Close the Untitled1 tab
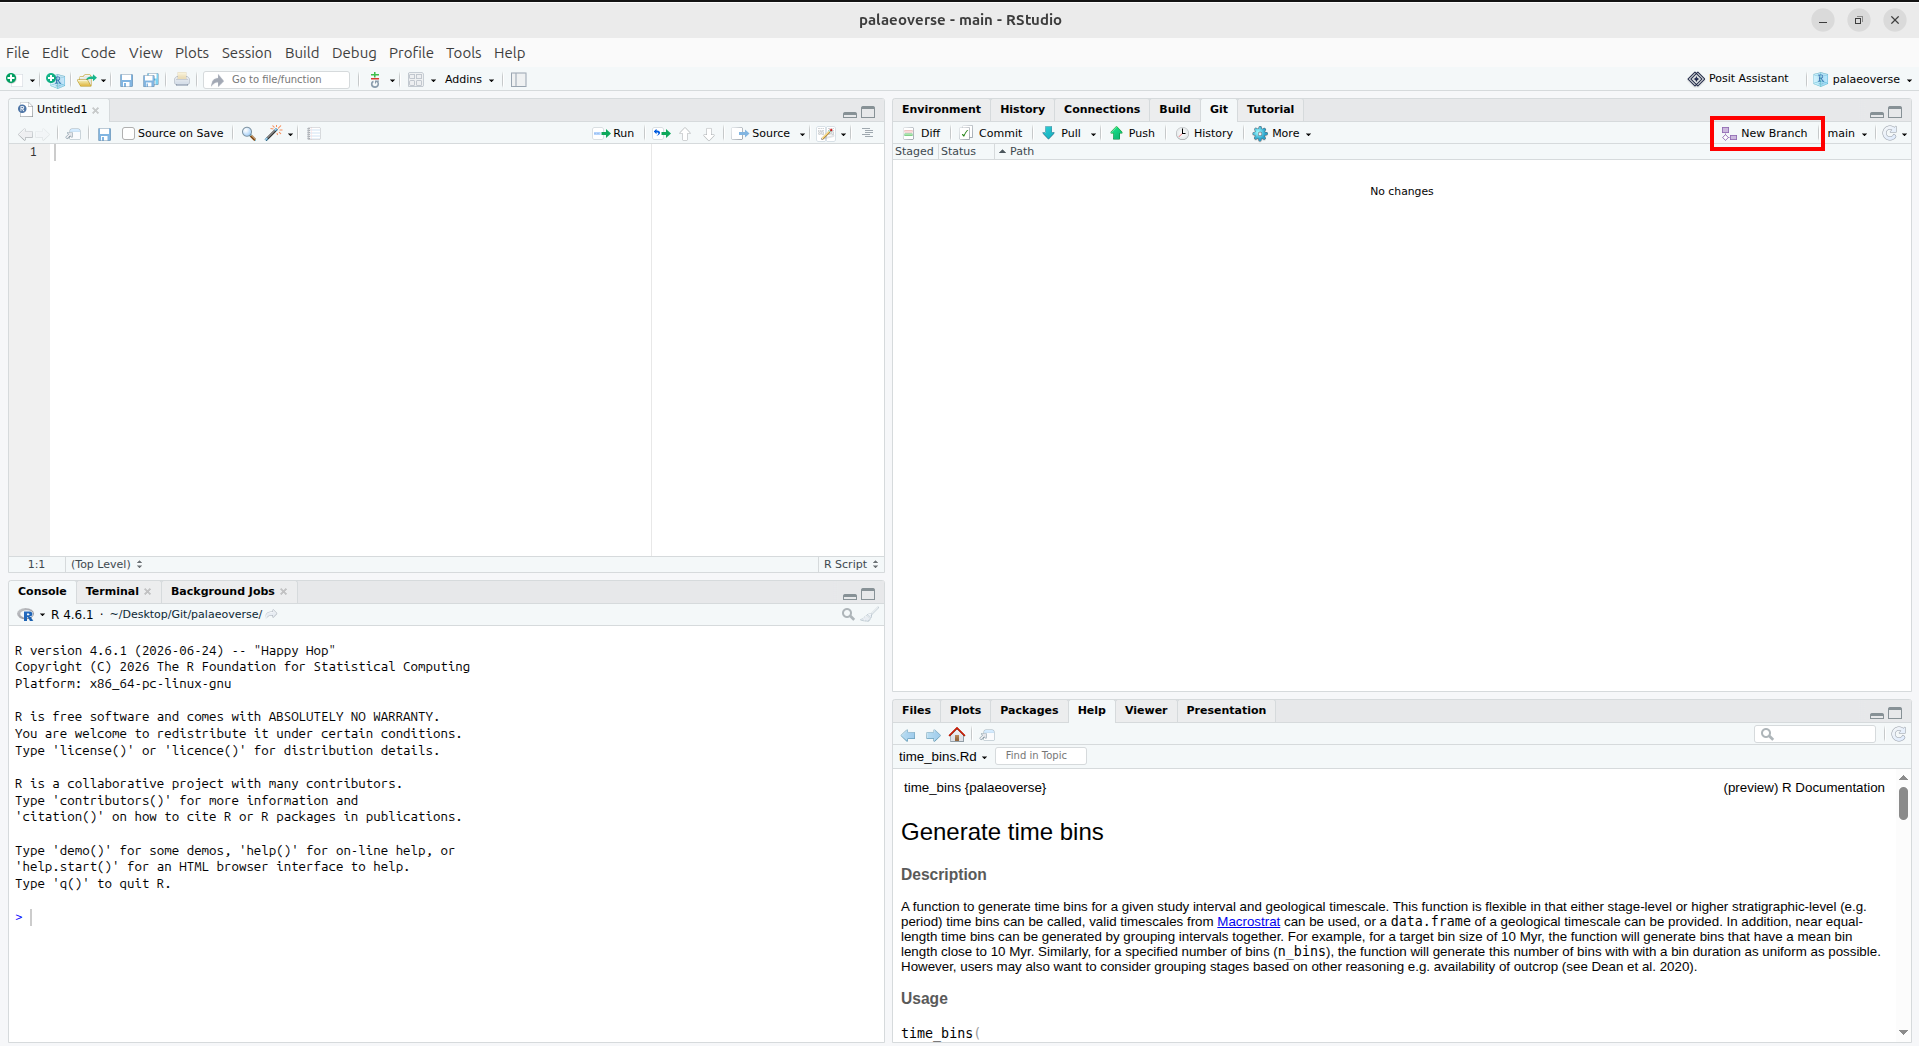 [96, 111]
